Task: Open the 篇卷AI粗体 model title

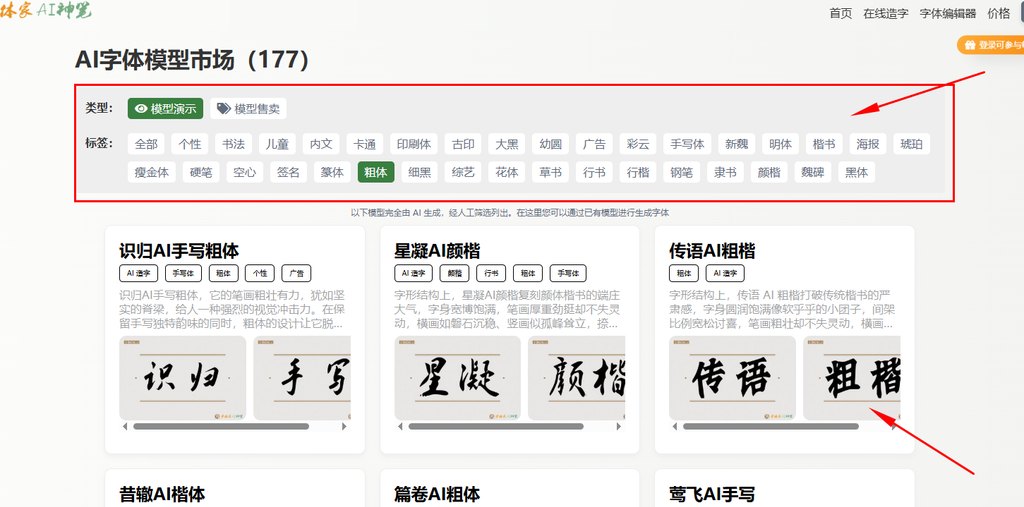Action: [x=437, y=494]
